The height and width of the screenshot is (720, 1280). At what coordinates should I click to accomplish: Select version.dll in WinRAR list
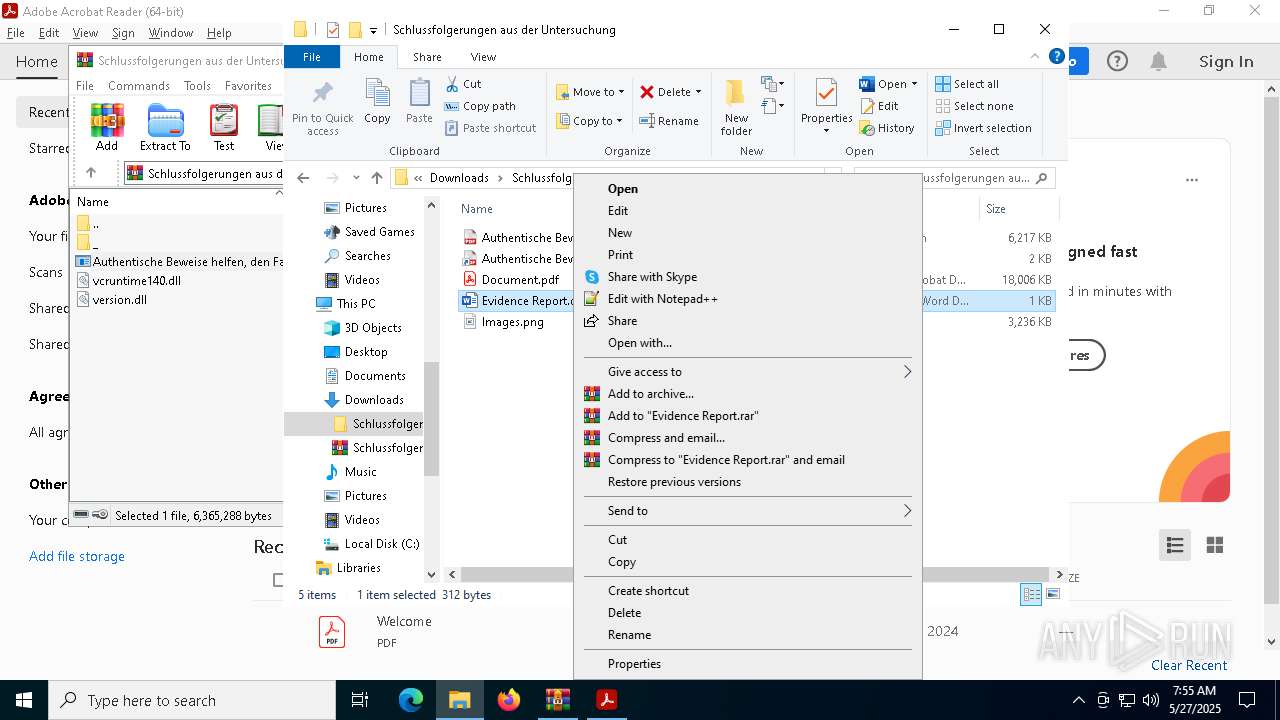click(x=119, y=300)
